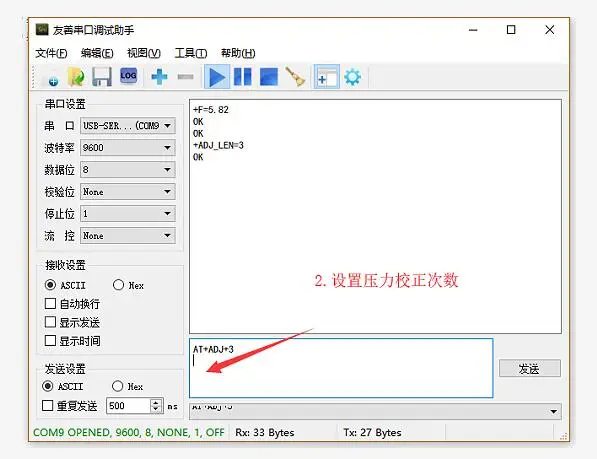Save data with the floppy disk icon
Screen dimensions: 597x459
[102, 77]
